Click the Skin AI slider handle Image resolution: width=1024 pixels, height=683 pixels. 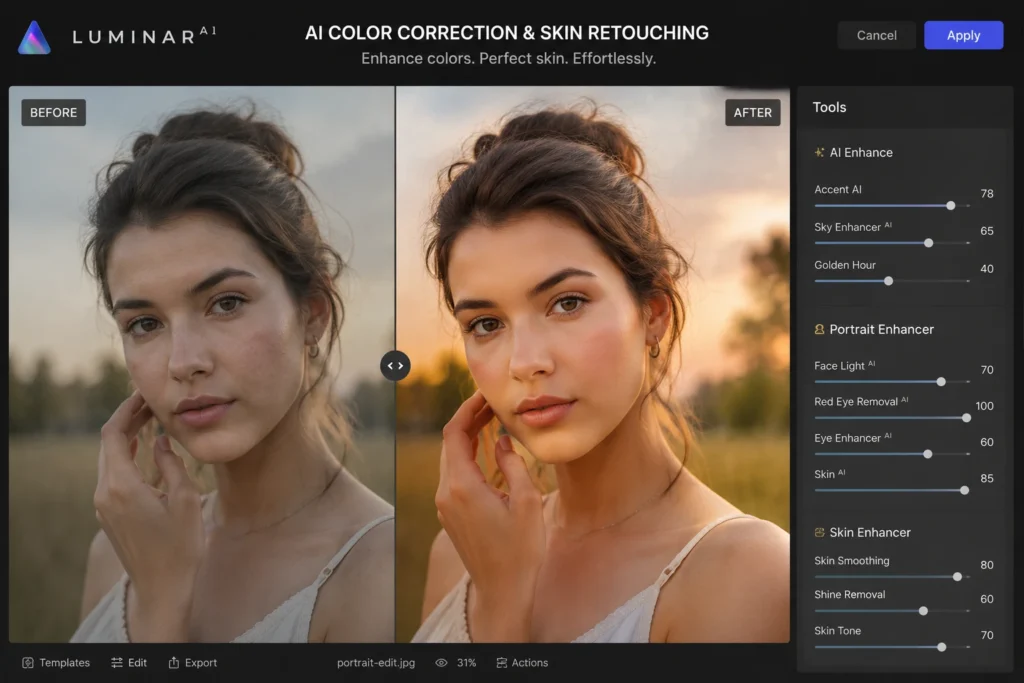tap(965, 490)
